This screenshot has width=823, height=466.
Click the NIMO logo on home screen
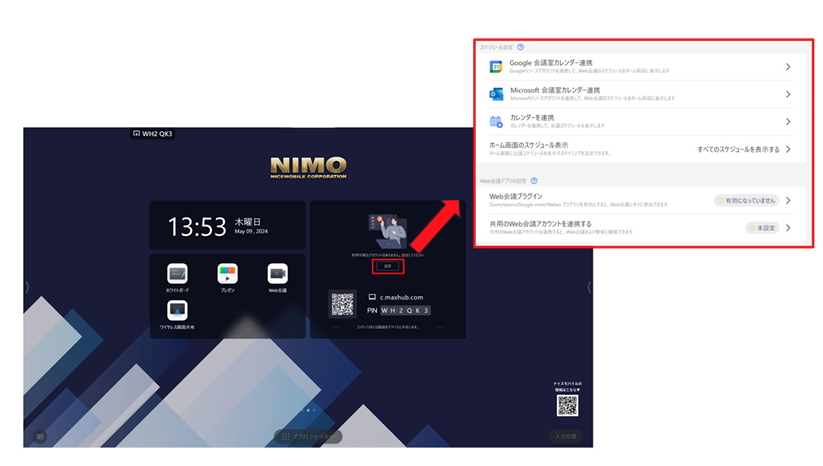[308, 168]
